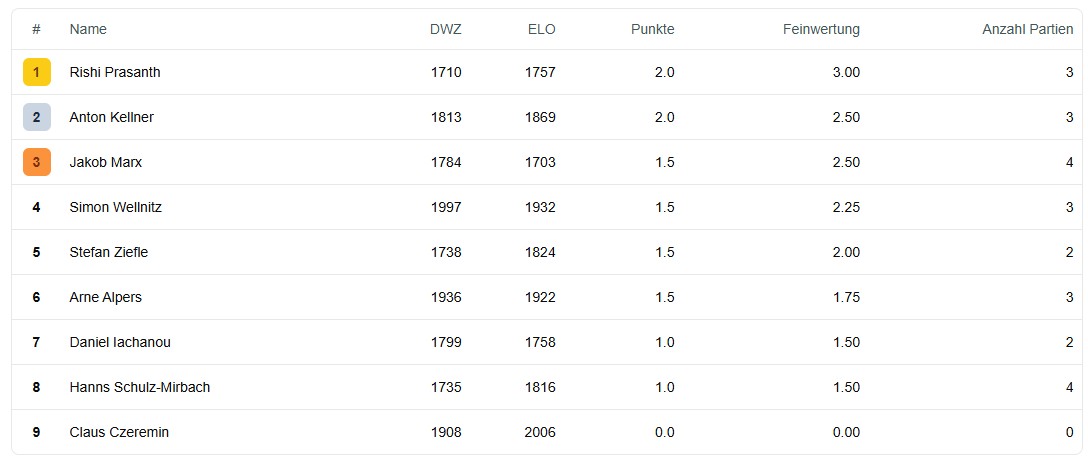Click the Punkte column header
Image resolution: width=1088 pixels, height=462 pixels.
coord(652,29)
